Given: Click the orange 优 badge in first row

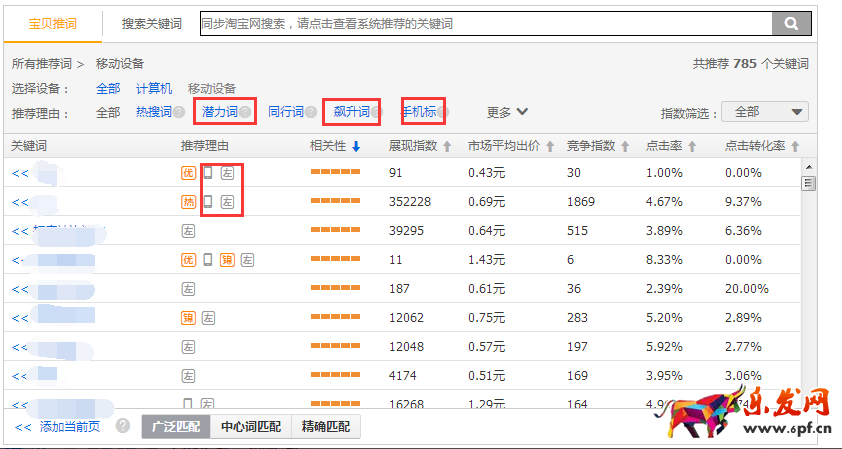Looking at the screenshot, I should tap(188, 173).
